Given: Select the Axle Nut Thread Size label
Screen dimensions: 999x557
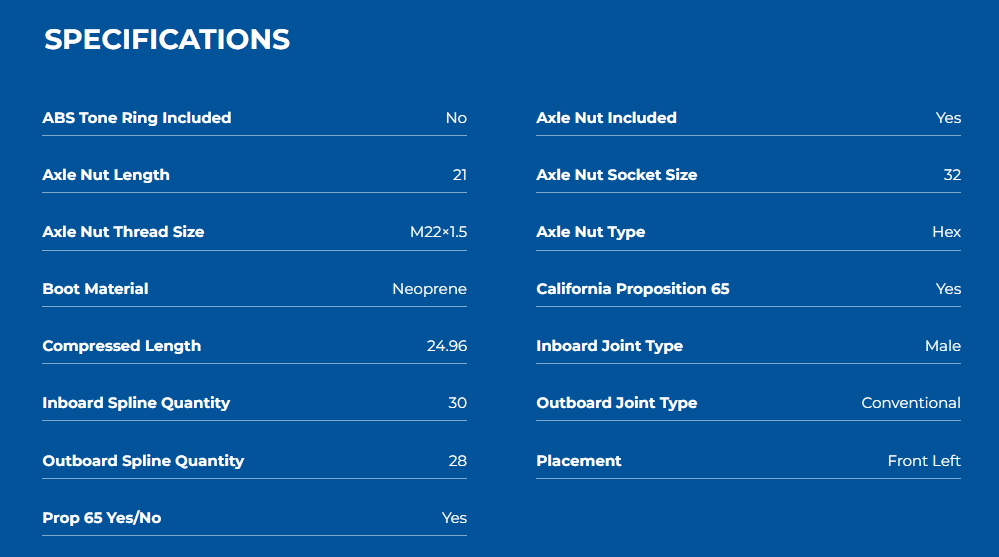Looking at the screenshot, I should pos(124,232).
